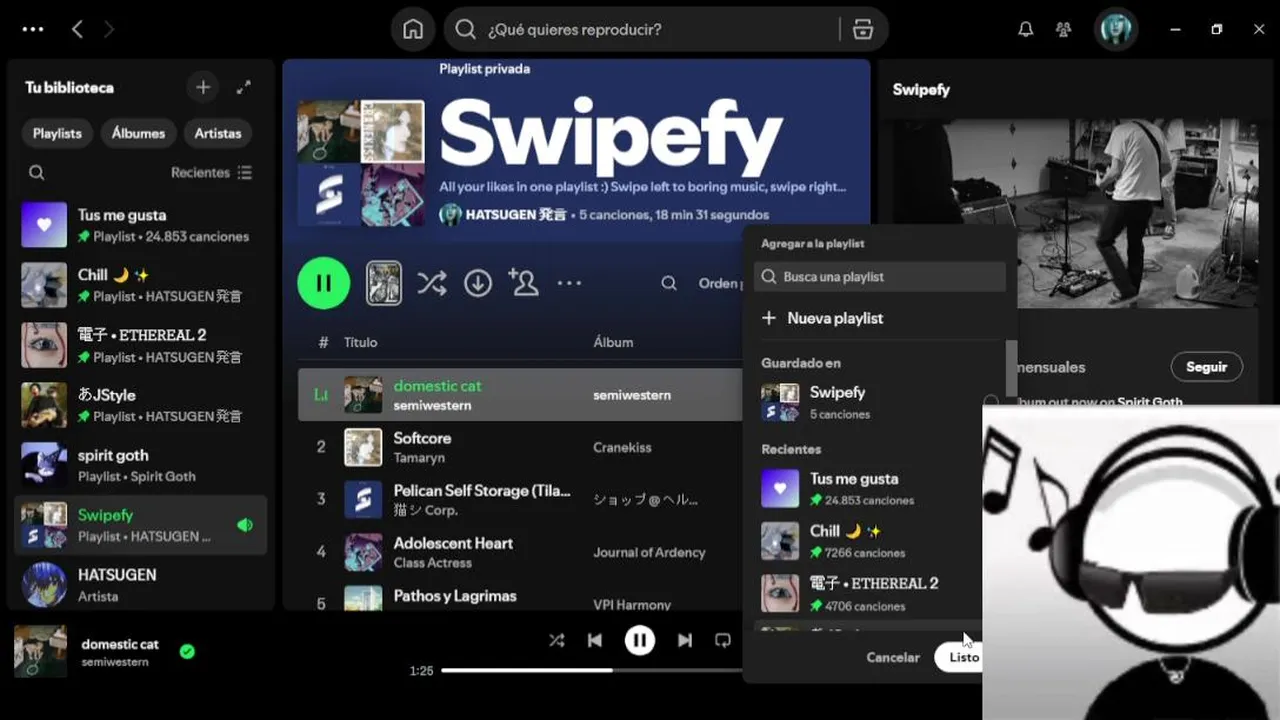Open Tus me gusta in library

[141, 225]
